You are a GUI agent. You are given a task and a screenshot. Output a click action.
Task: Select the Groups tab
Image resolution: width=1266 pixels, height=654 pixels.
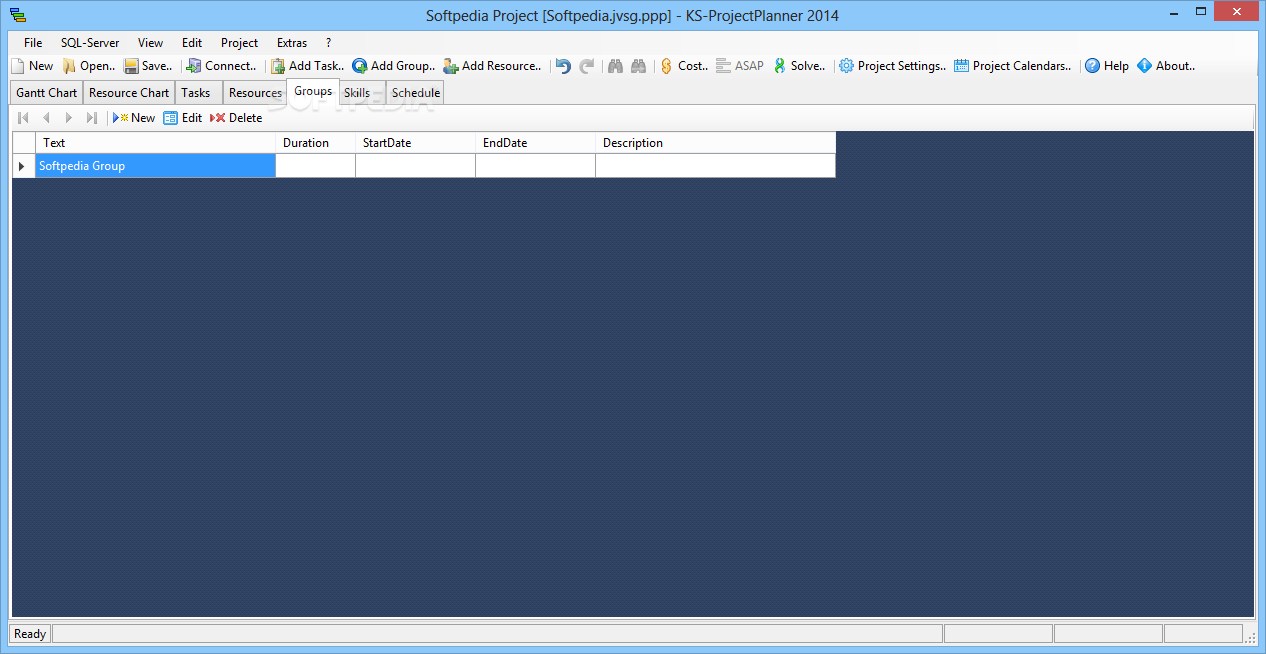[x=313, y=91]
